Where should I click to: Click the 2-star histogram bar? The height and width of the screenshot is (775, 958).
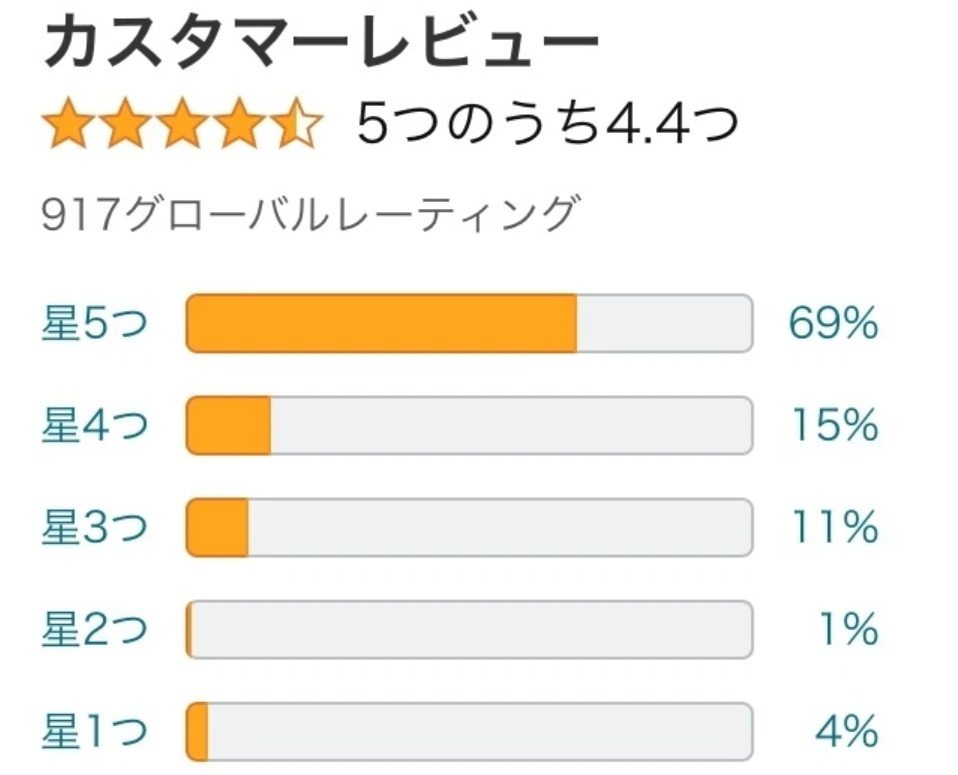tap(469, 630)
